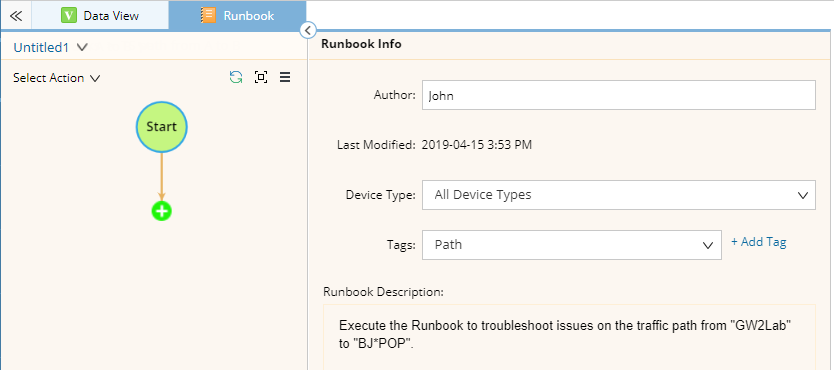Collapse the Runbook Info pane arrow
834x370 pixels.
click(x=308, y=30)
